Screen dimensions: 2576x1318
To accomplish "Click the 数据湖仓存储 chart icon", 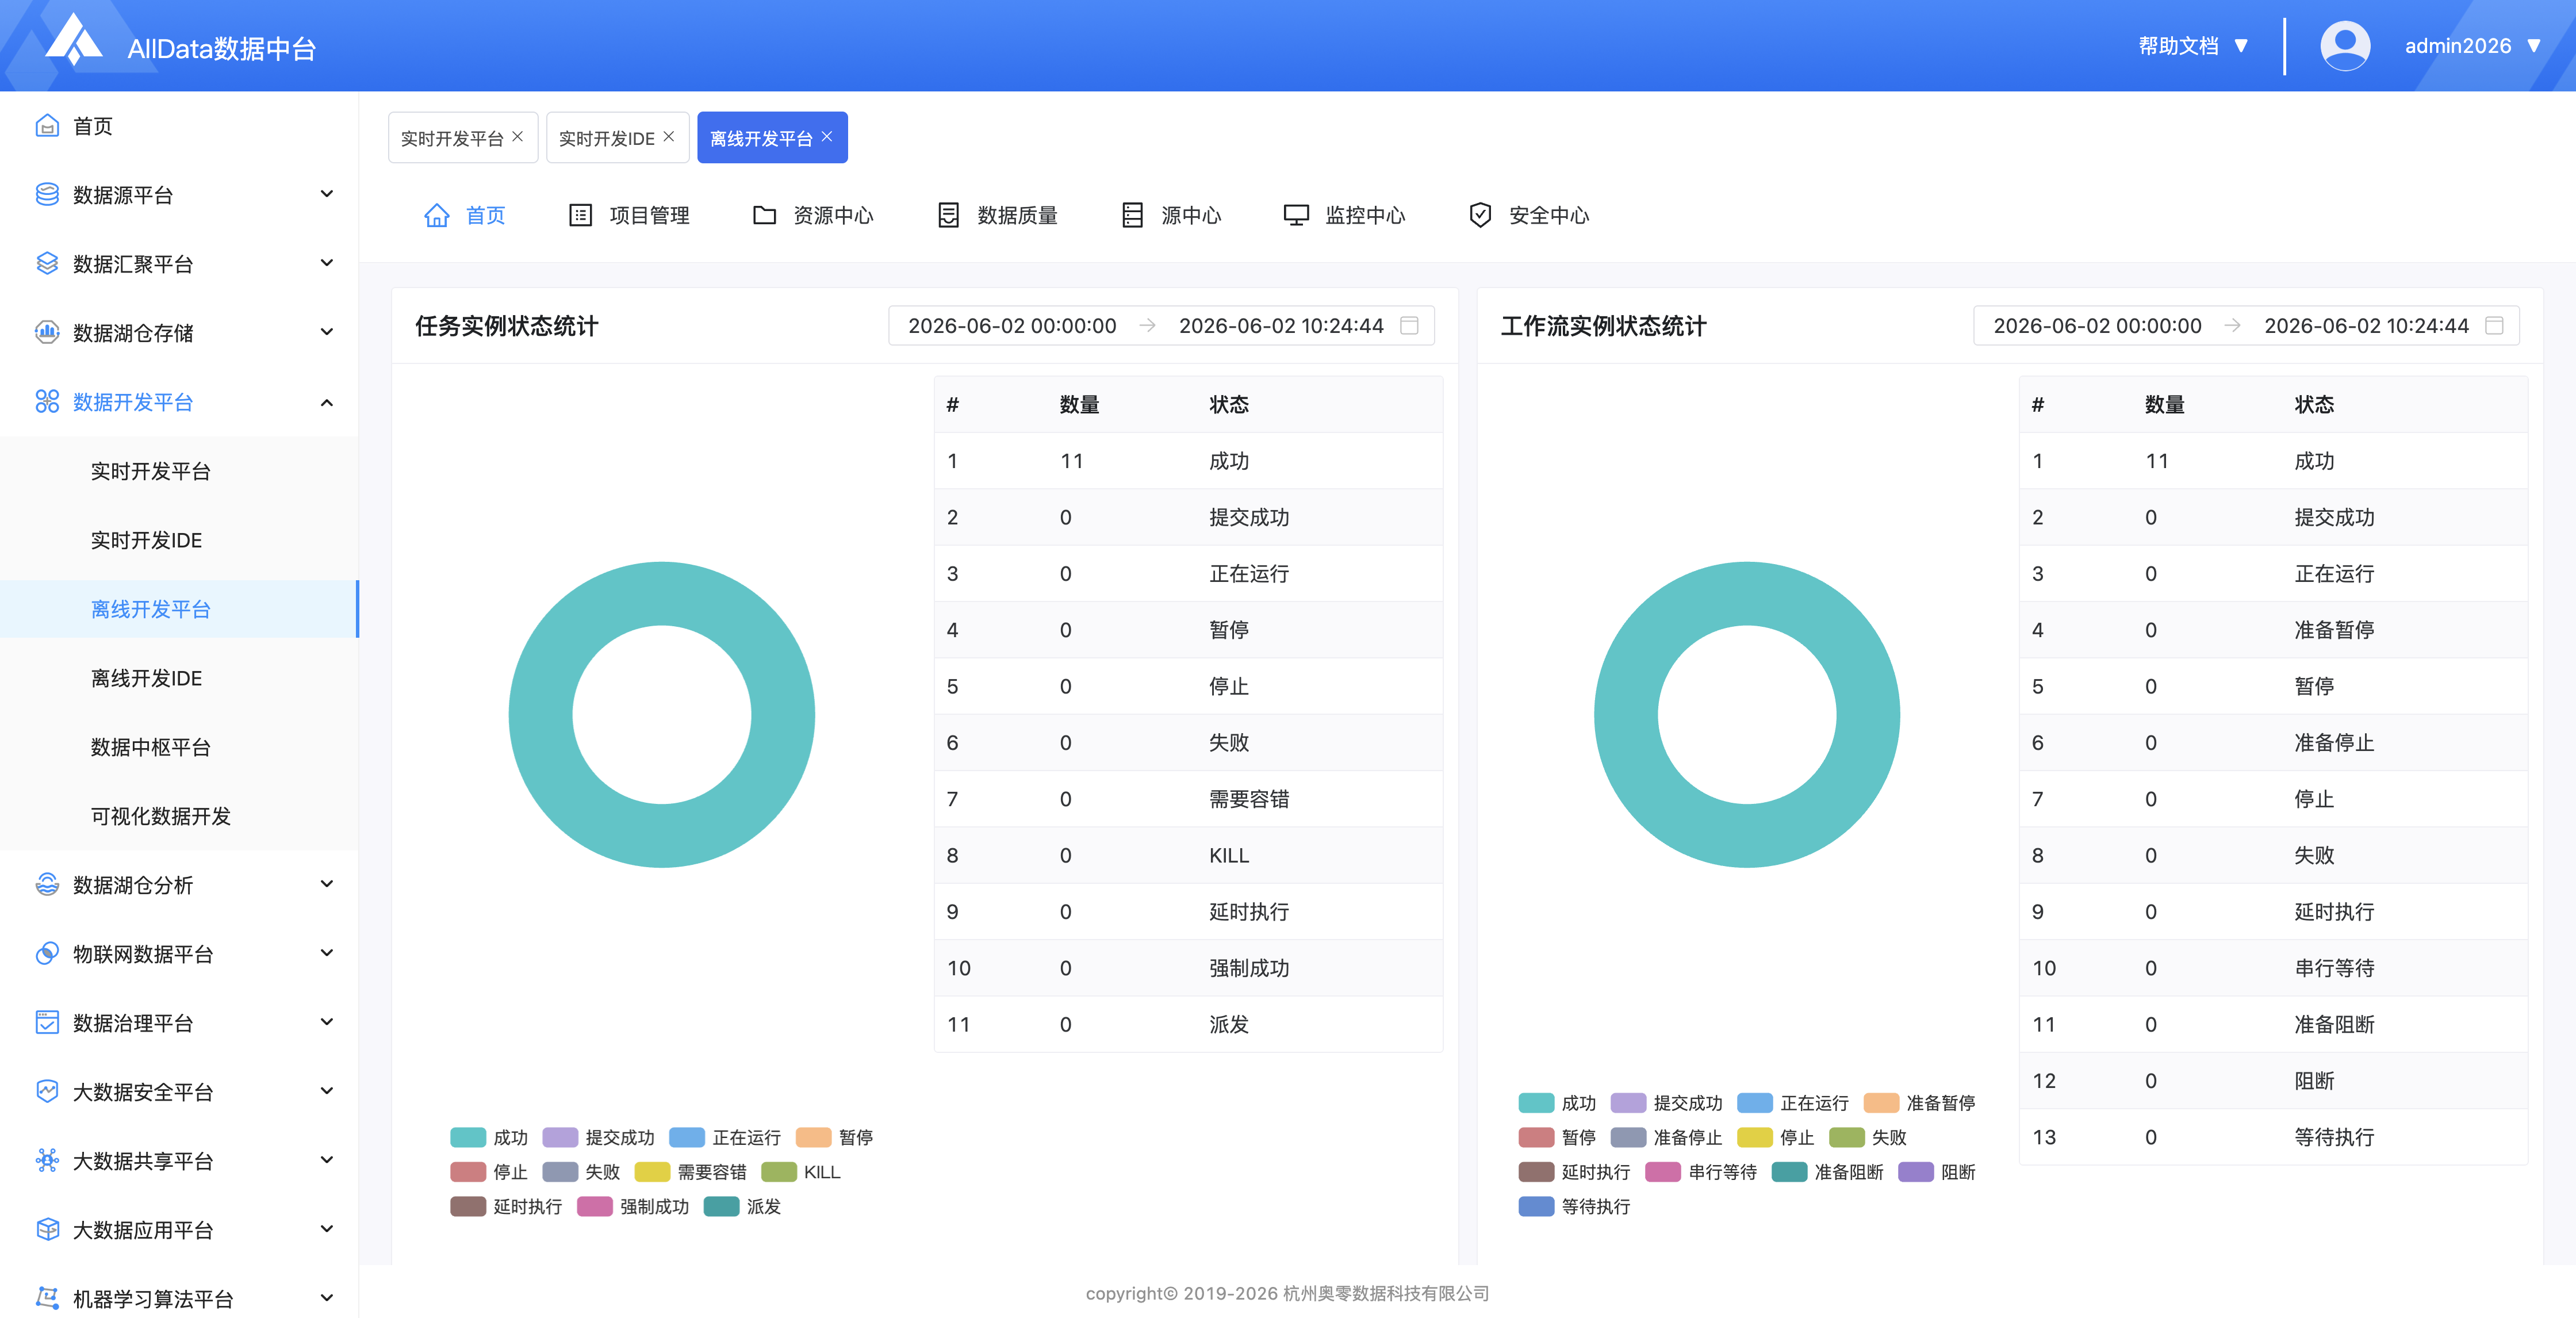I will 47,333.
